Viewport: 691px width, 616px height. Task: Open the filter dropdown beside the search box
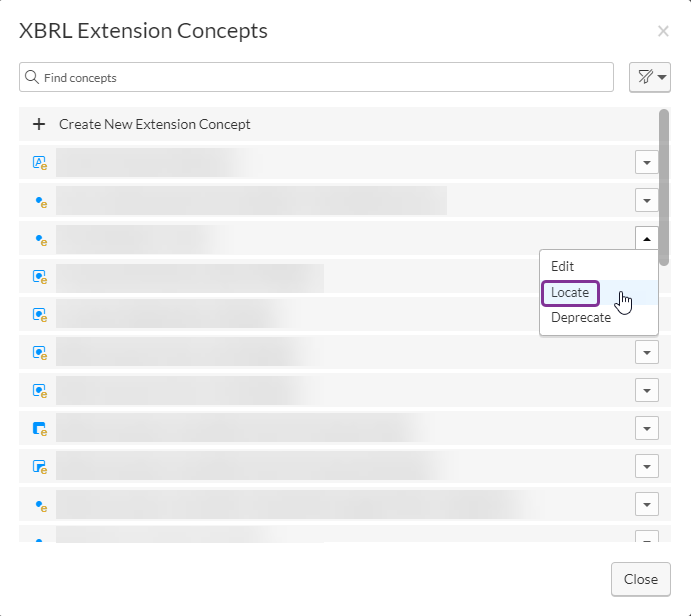[x=649, y=77]
